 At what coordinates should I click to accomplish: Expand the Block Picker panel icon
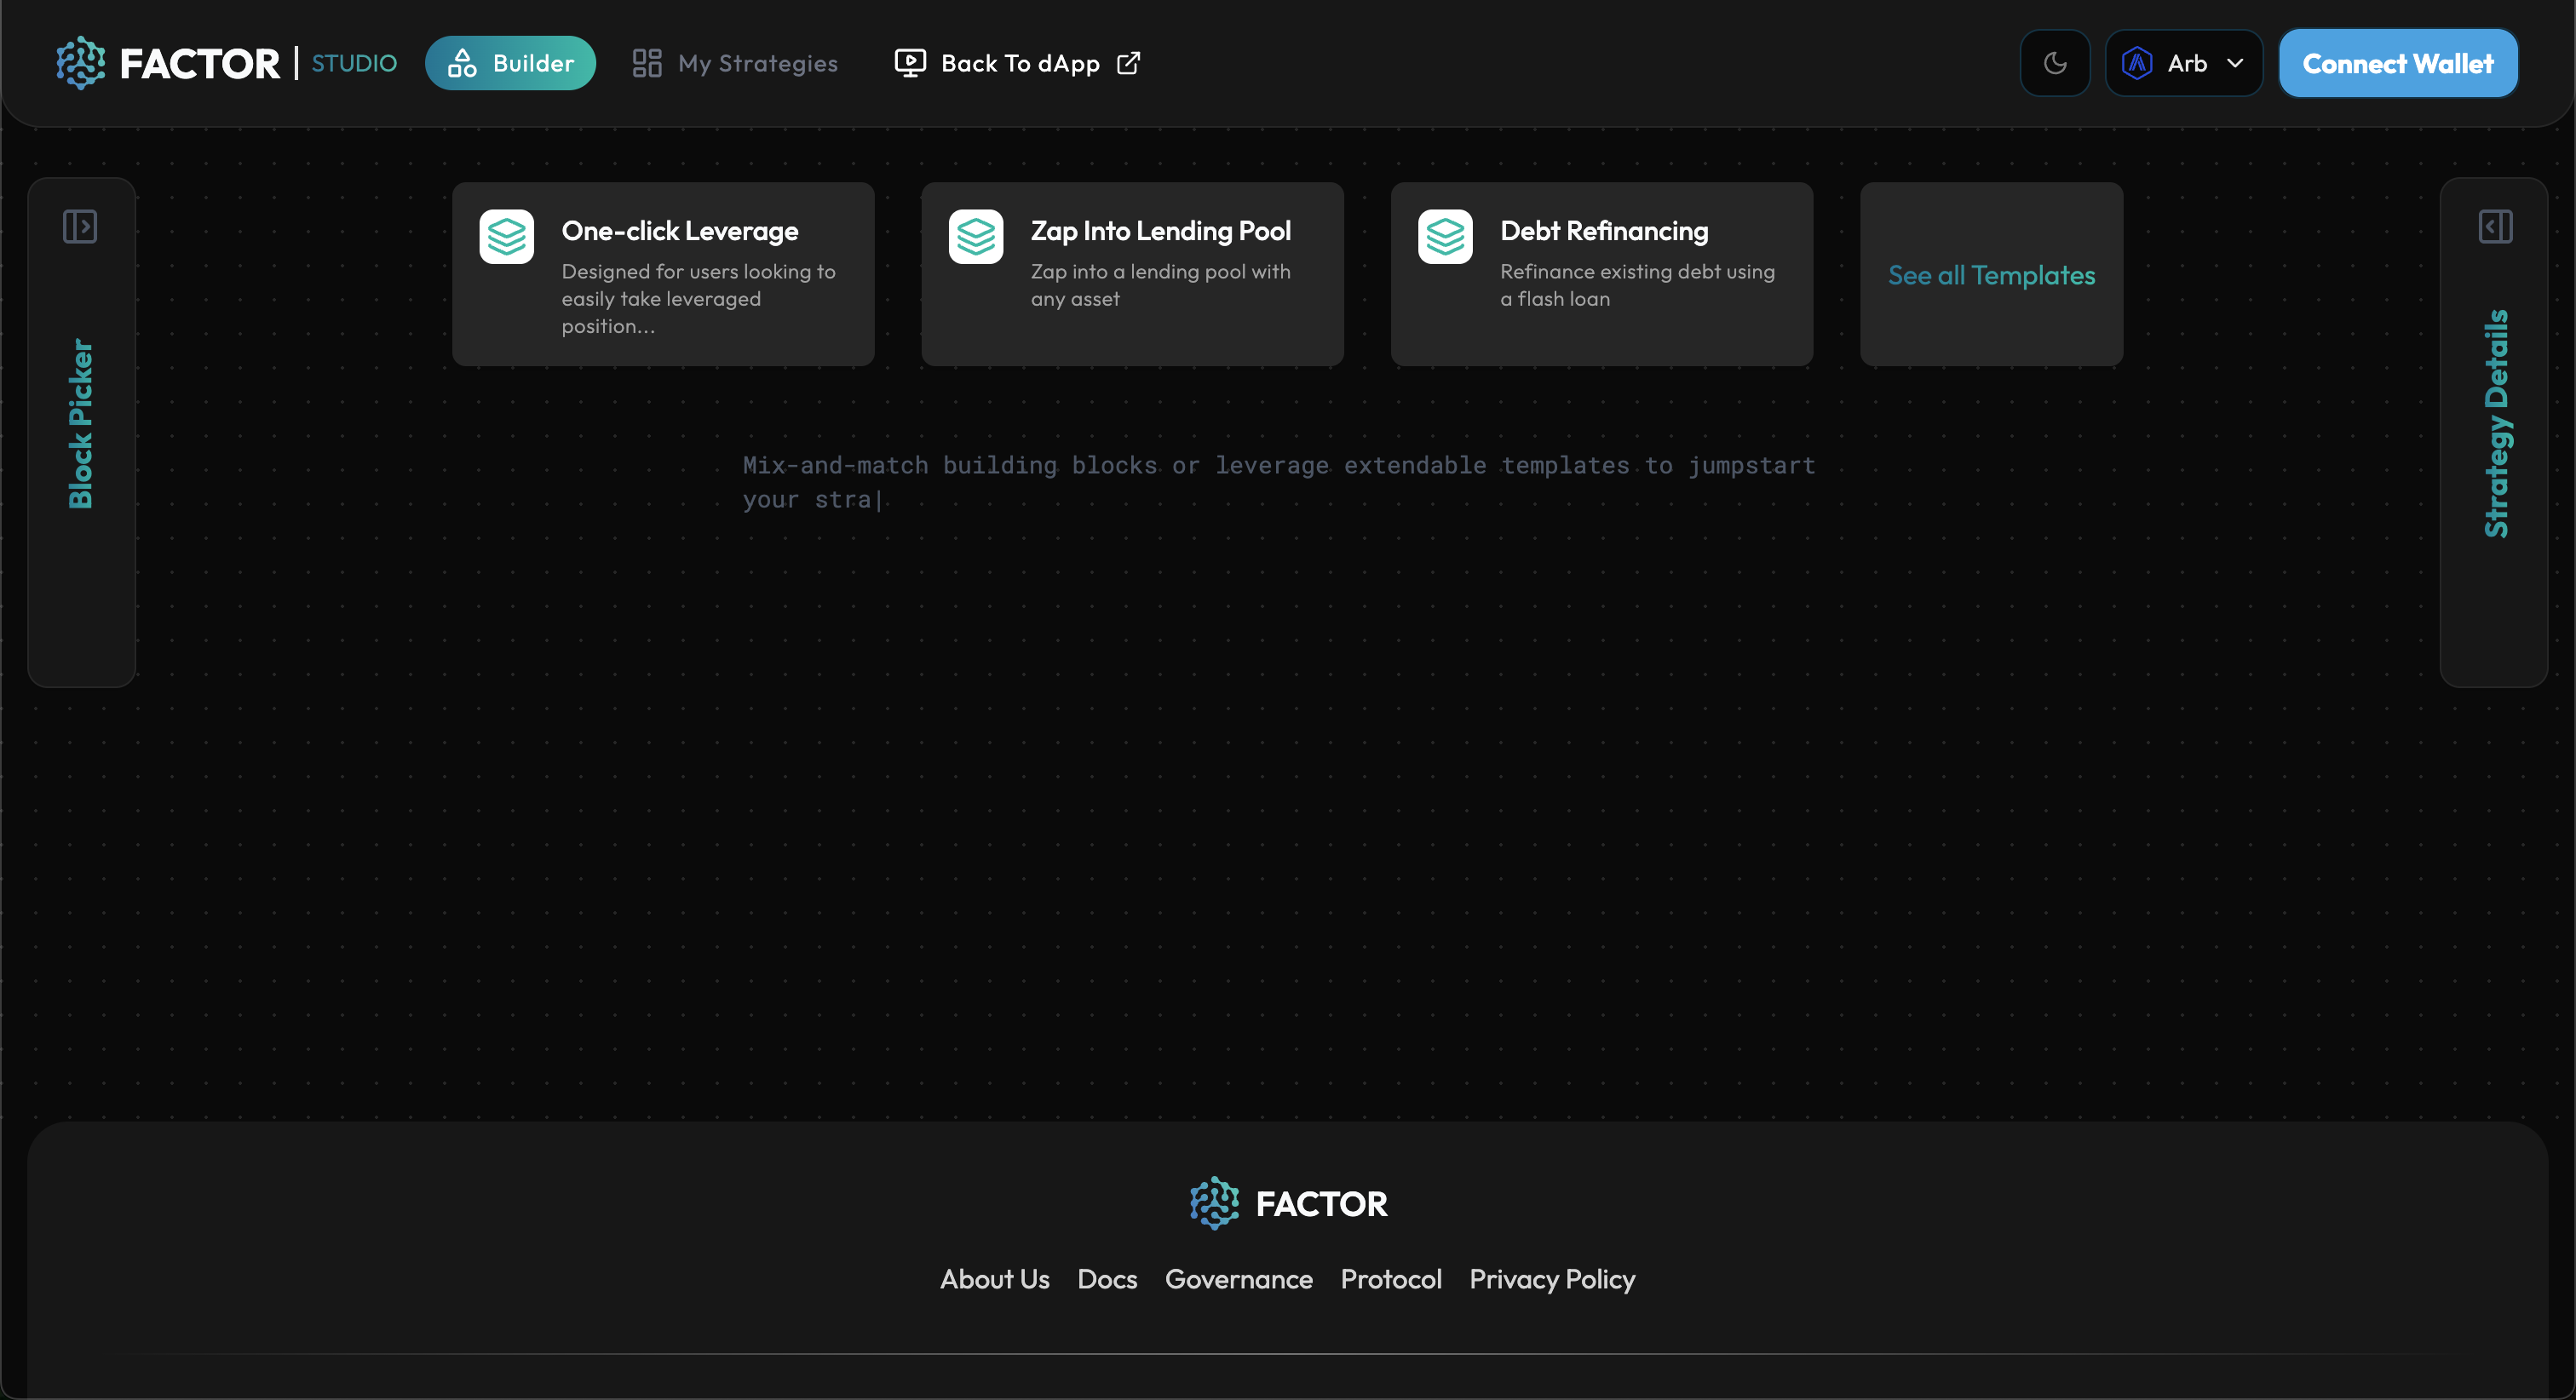(x=80, y=227)
